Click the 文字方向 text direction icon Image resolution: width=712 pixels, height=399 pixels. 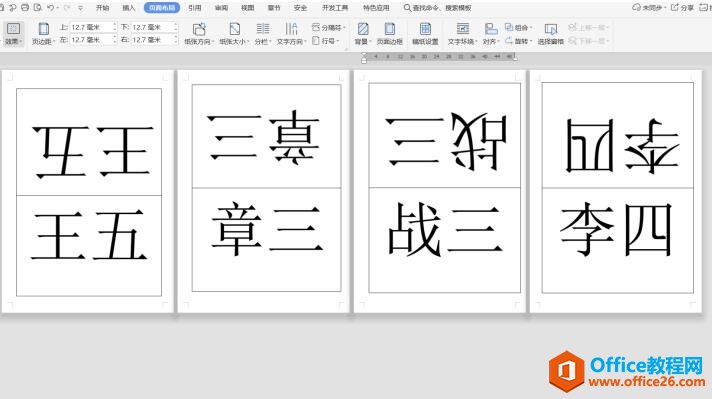[291, 29]
